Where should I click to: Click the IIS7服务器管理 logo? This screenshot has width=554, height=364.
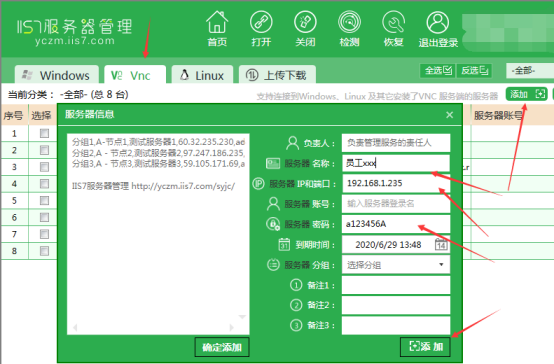[x=75, y=31]
